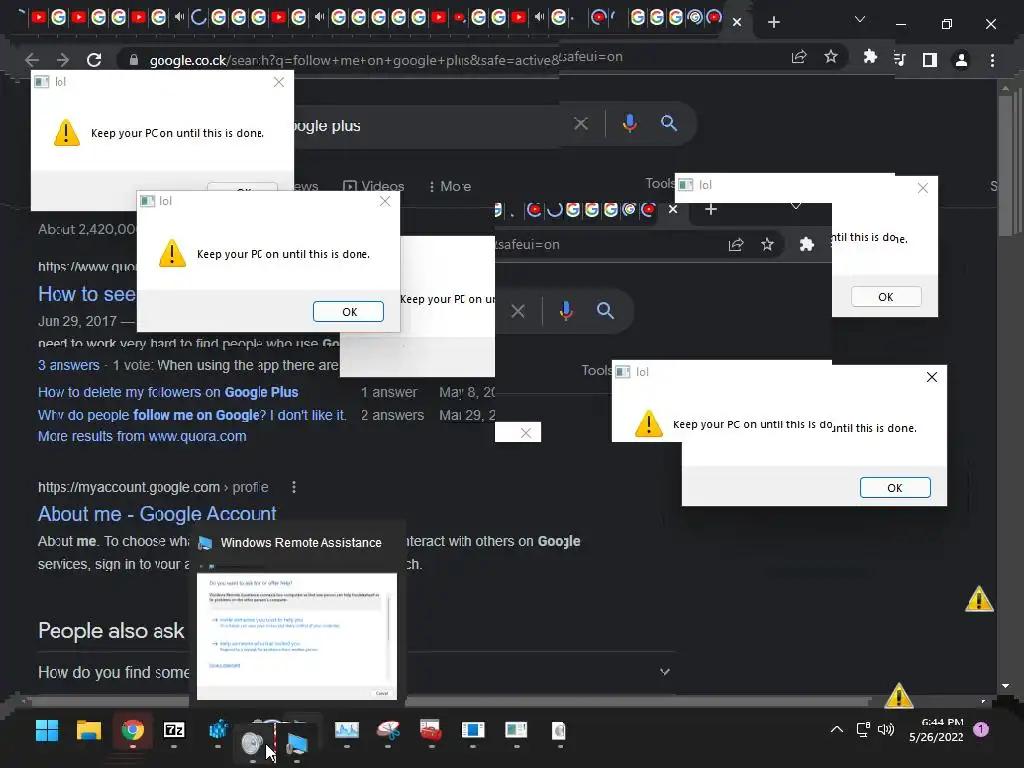Switch to the Videos results tab
The width and height of the screenshot is (1024, 768).
pyautogui.click(x=374, y=187)
